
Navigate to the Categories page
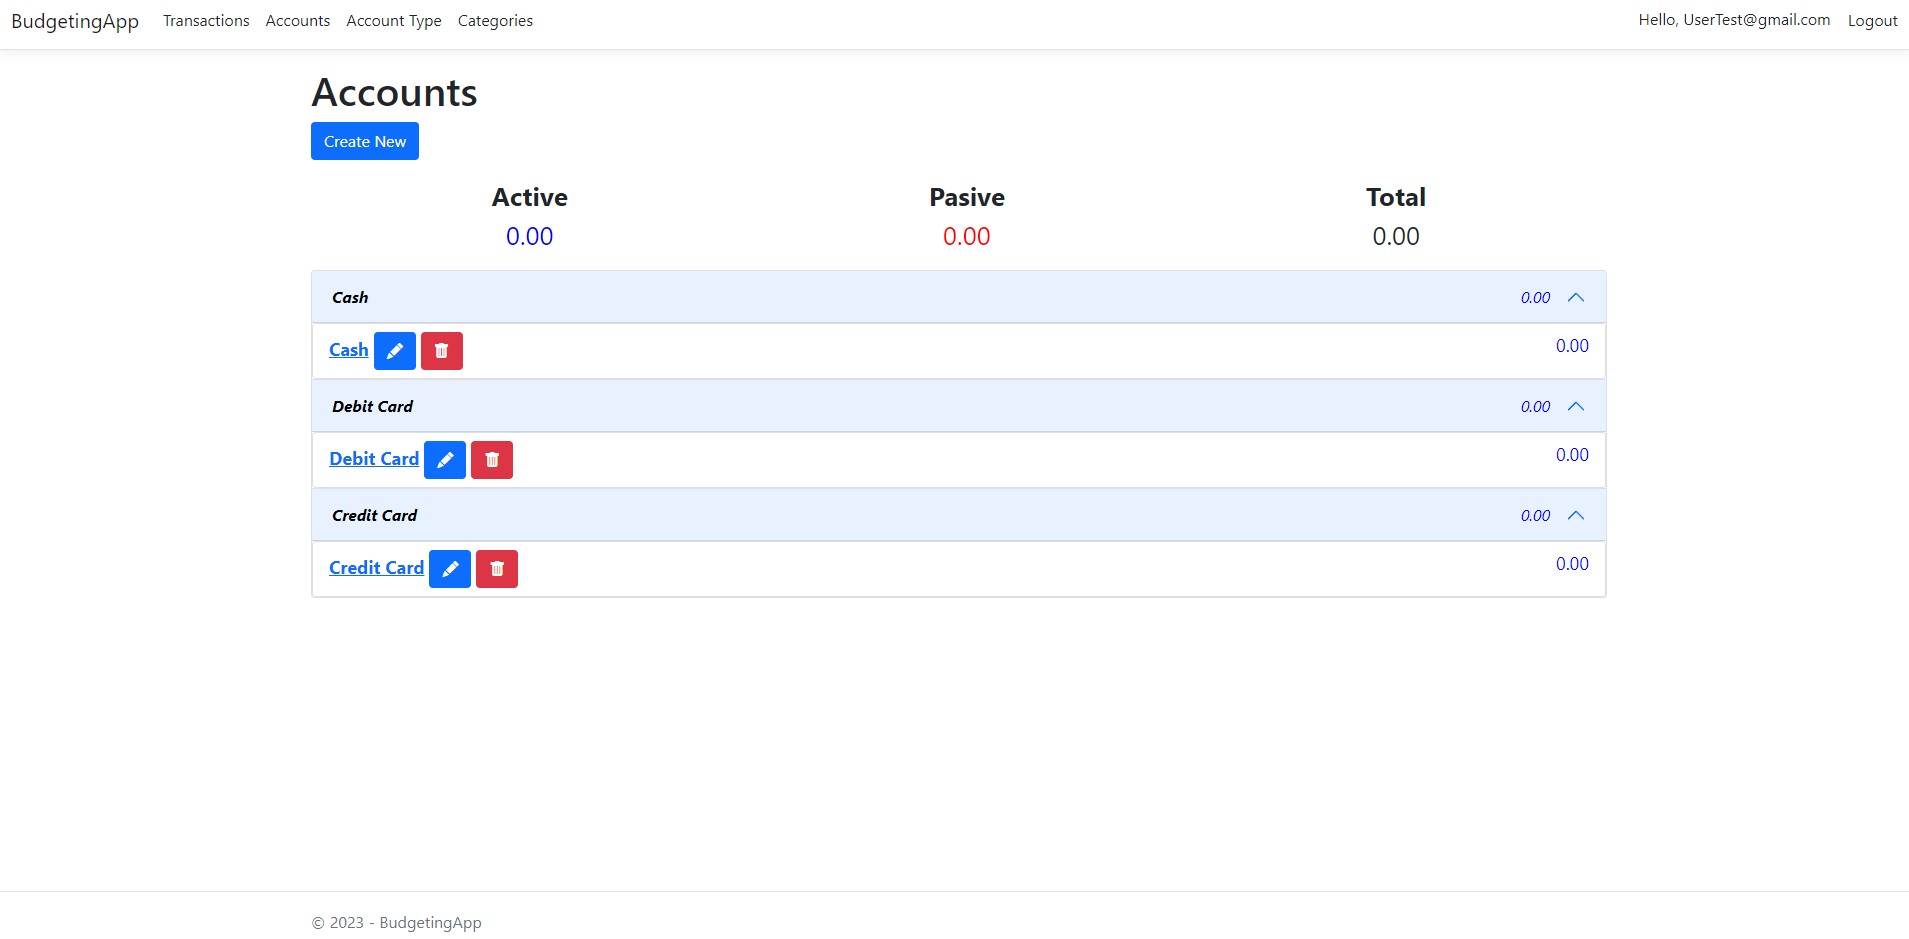pyautogui.click(x=495, y=20)
